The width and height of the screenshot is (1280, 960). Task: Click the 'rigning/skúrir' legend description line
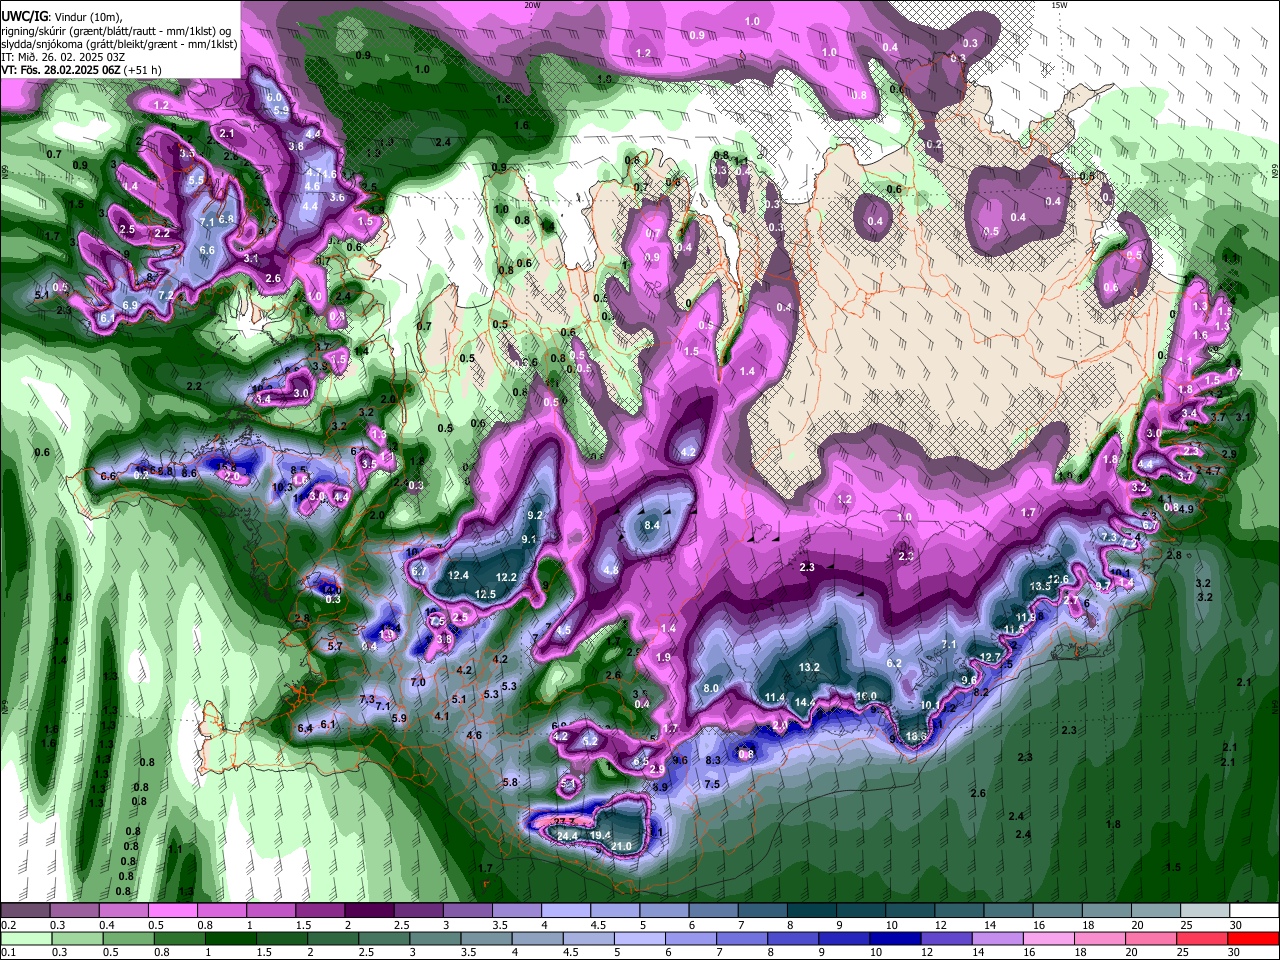coord(116,31)
